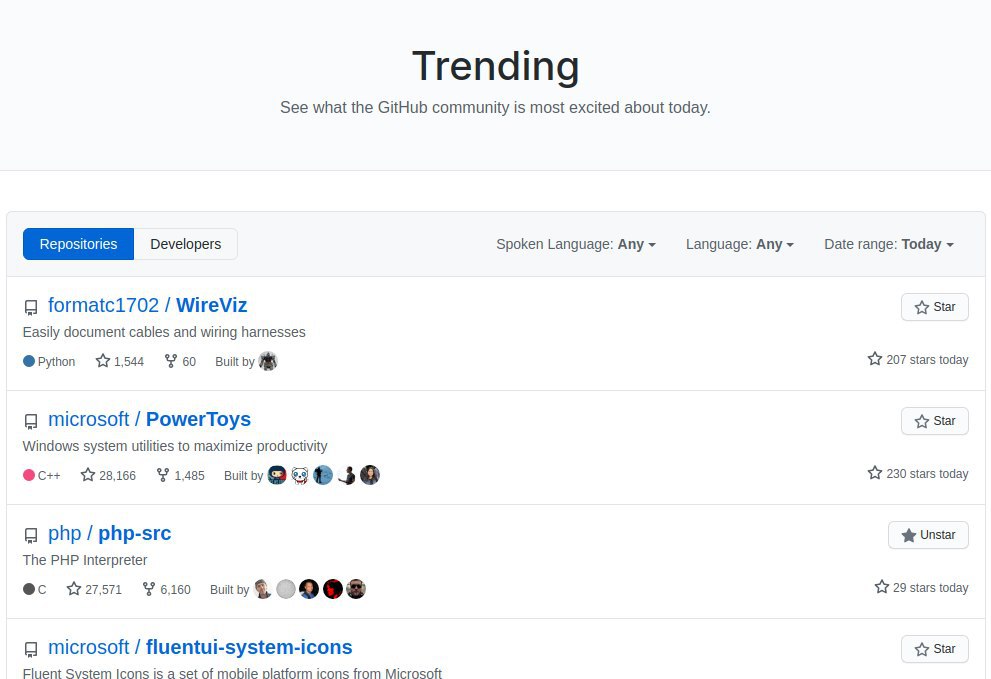The width and height of the screenshot is (991, 679).
Task: Click the '230 stars today' text
Action: tap(918, 473)
